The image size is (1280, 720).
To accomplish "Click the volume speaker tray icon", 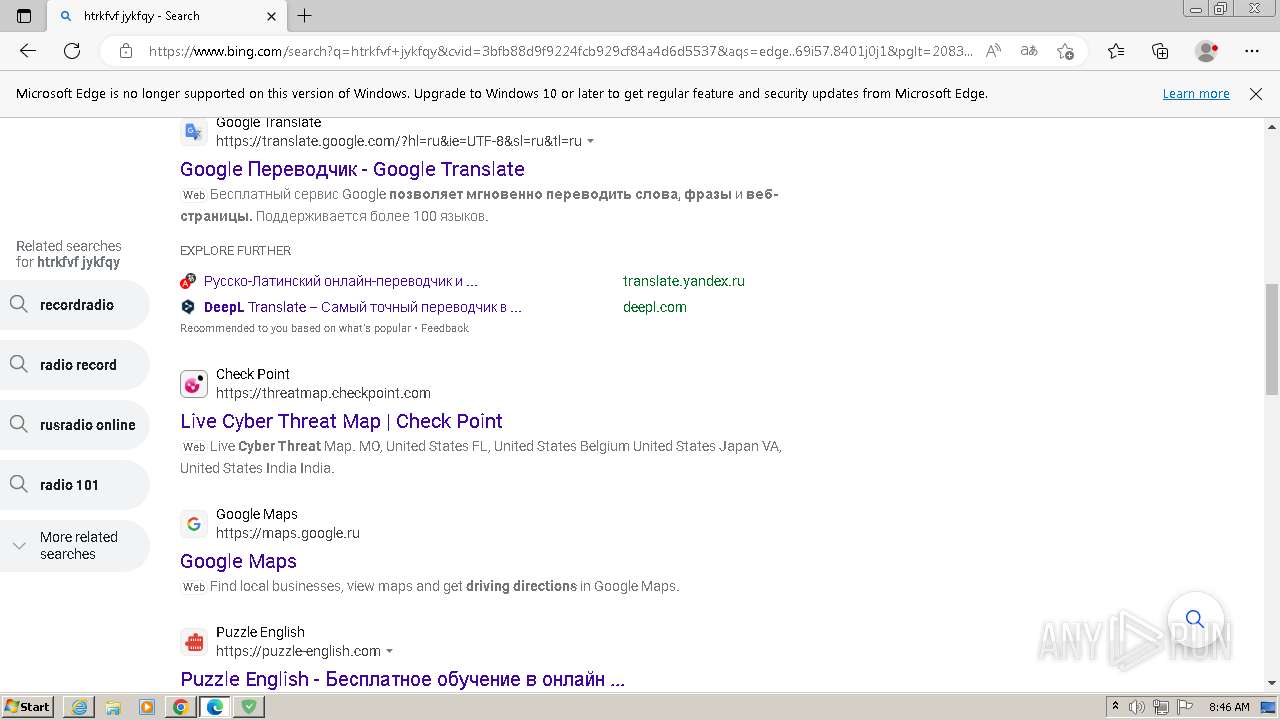I will pyautogui.click(x=1137, y=707).
